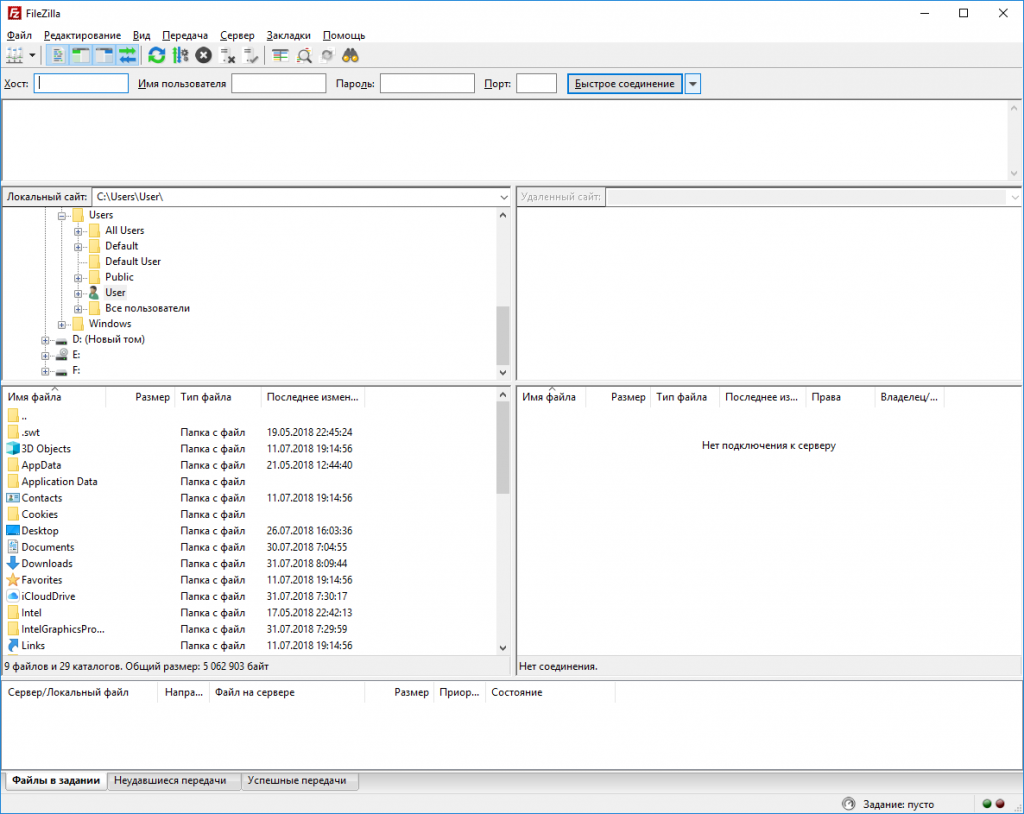Click the disconnect from server icon
The width and height of the screenshot is (1024, 814).
coord(227,56)
